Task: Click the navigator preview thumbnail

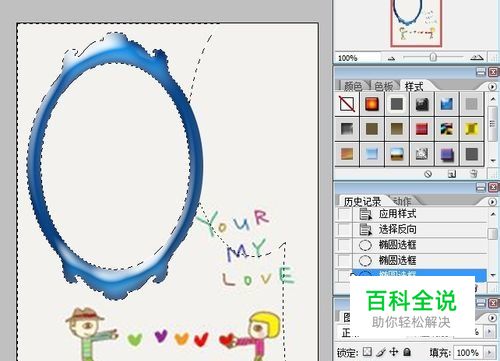Action: click(x=416, y=23)
